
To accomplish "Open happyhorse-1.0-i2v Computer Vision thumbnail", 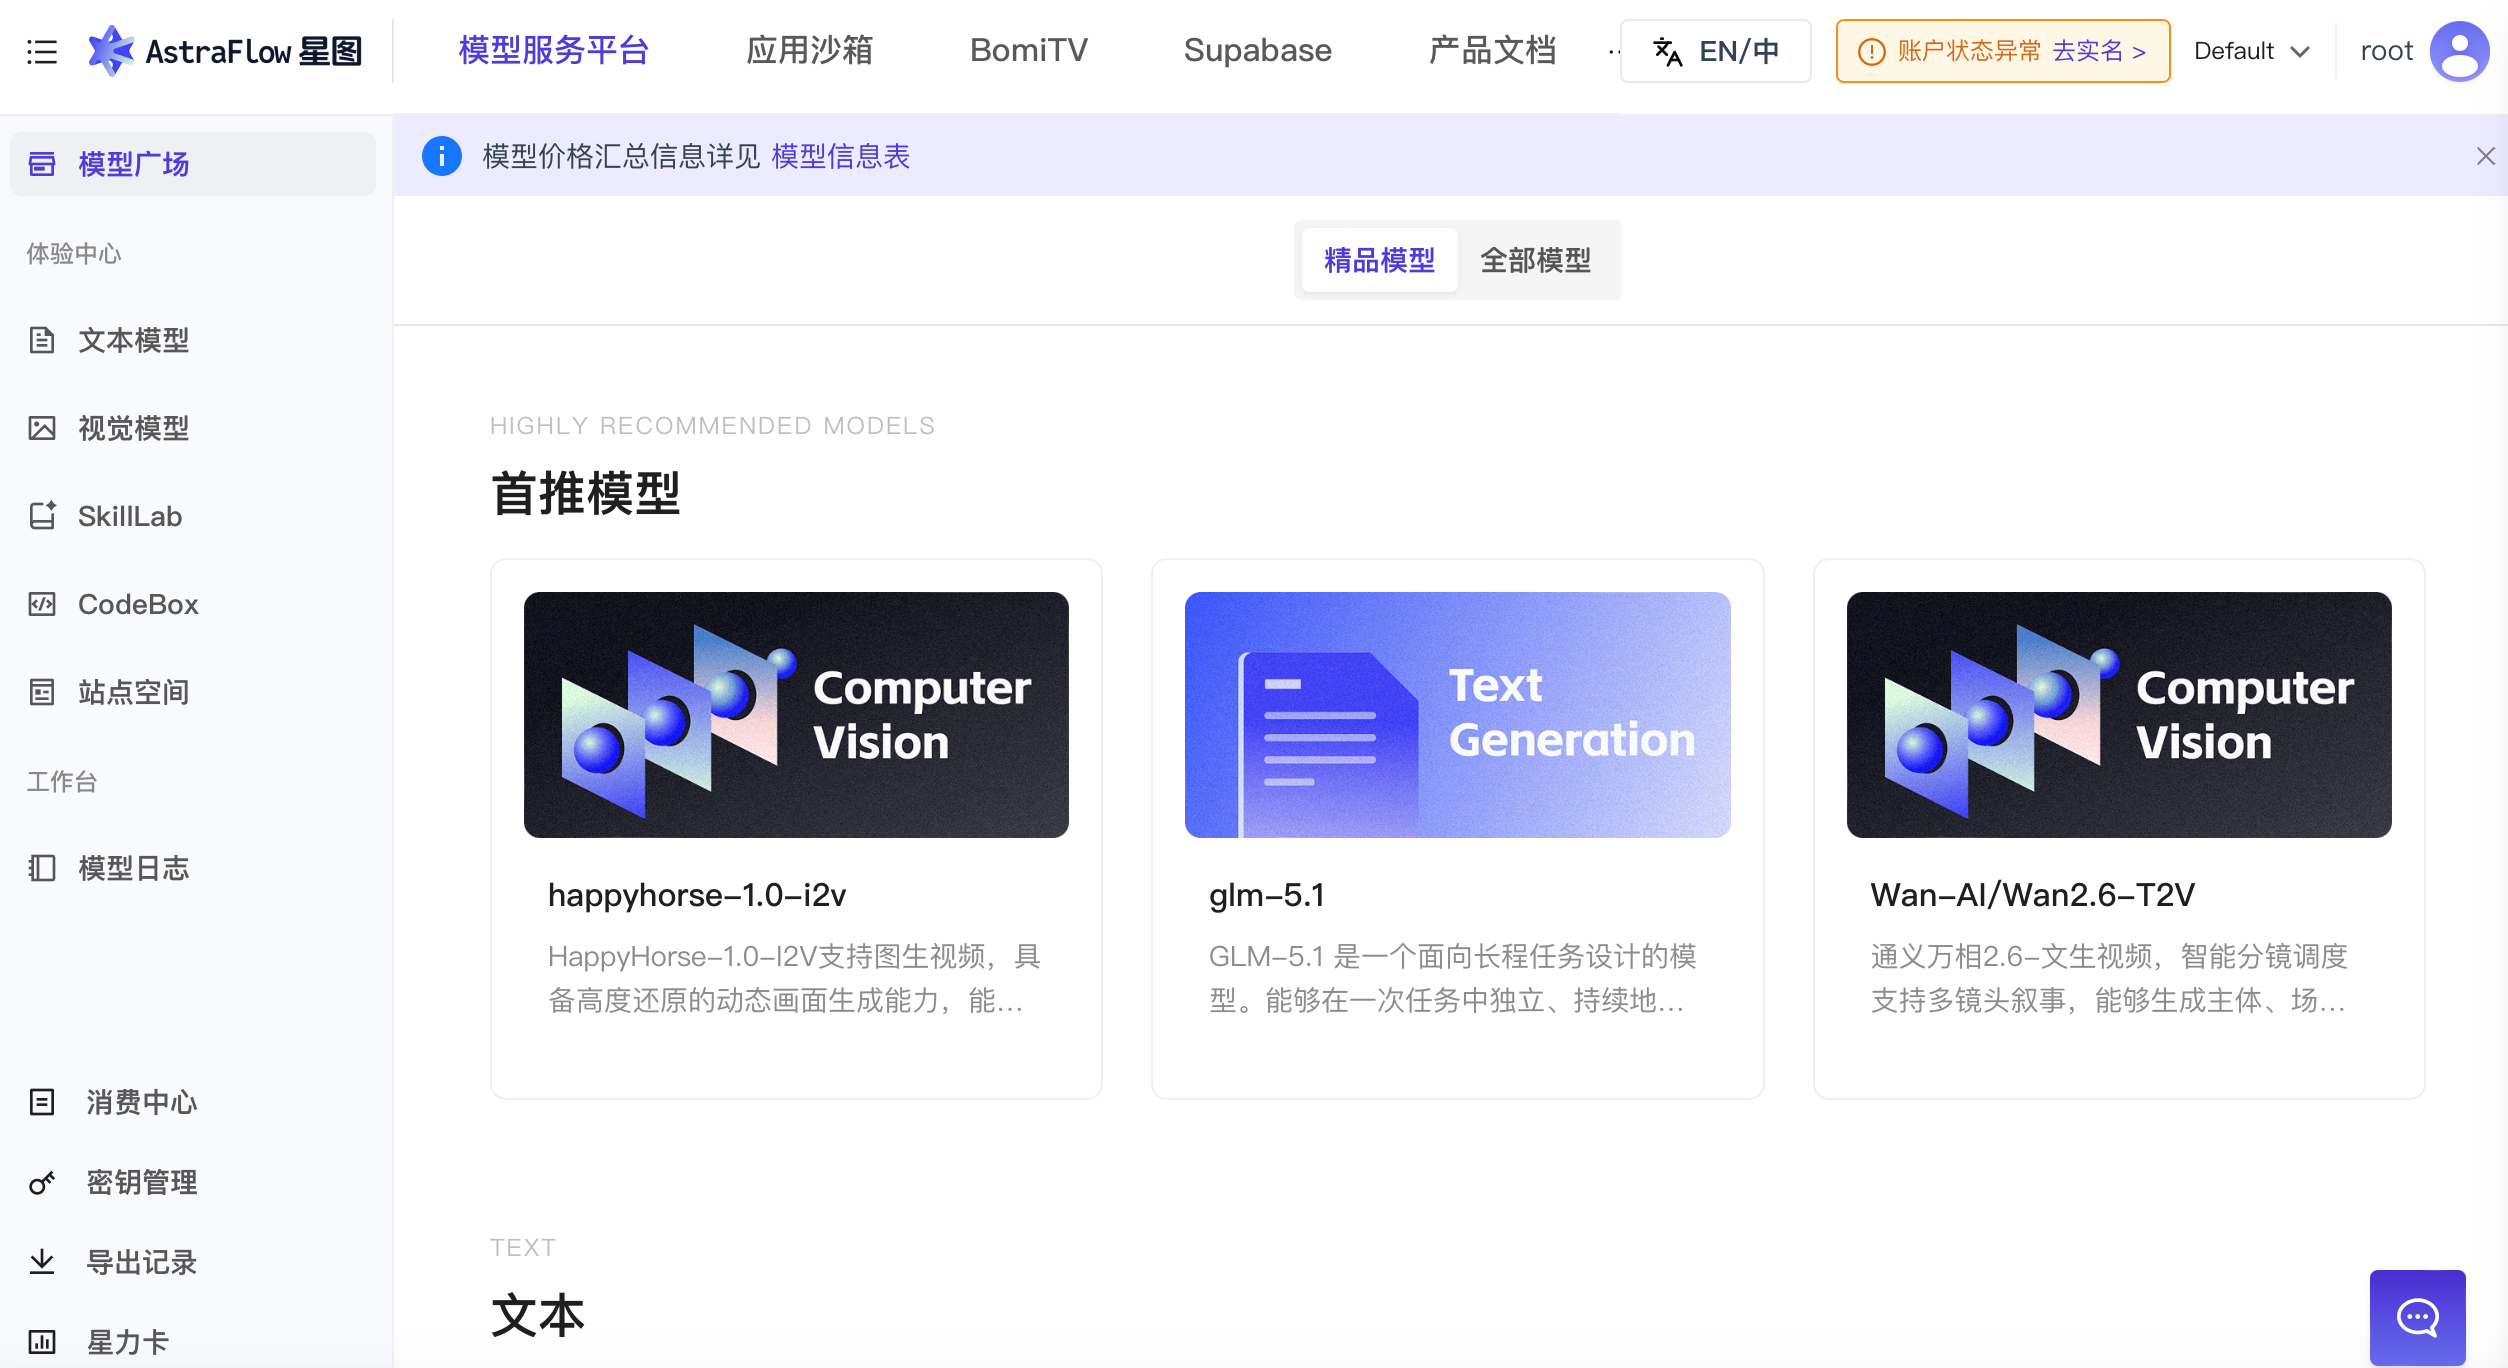I will (796, 715).
